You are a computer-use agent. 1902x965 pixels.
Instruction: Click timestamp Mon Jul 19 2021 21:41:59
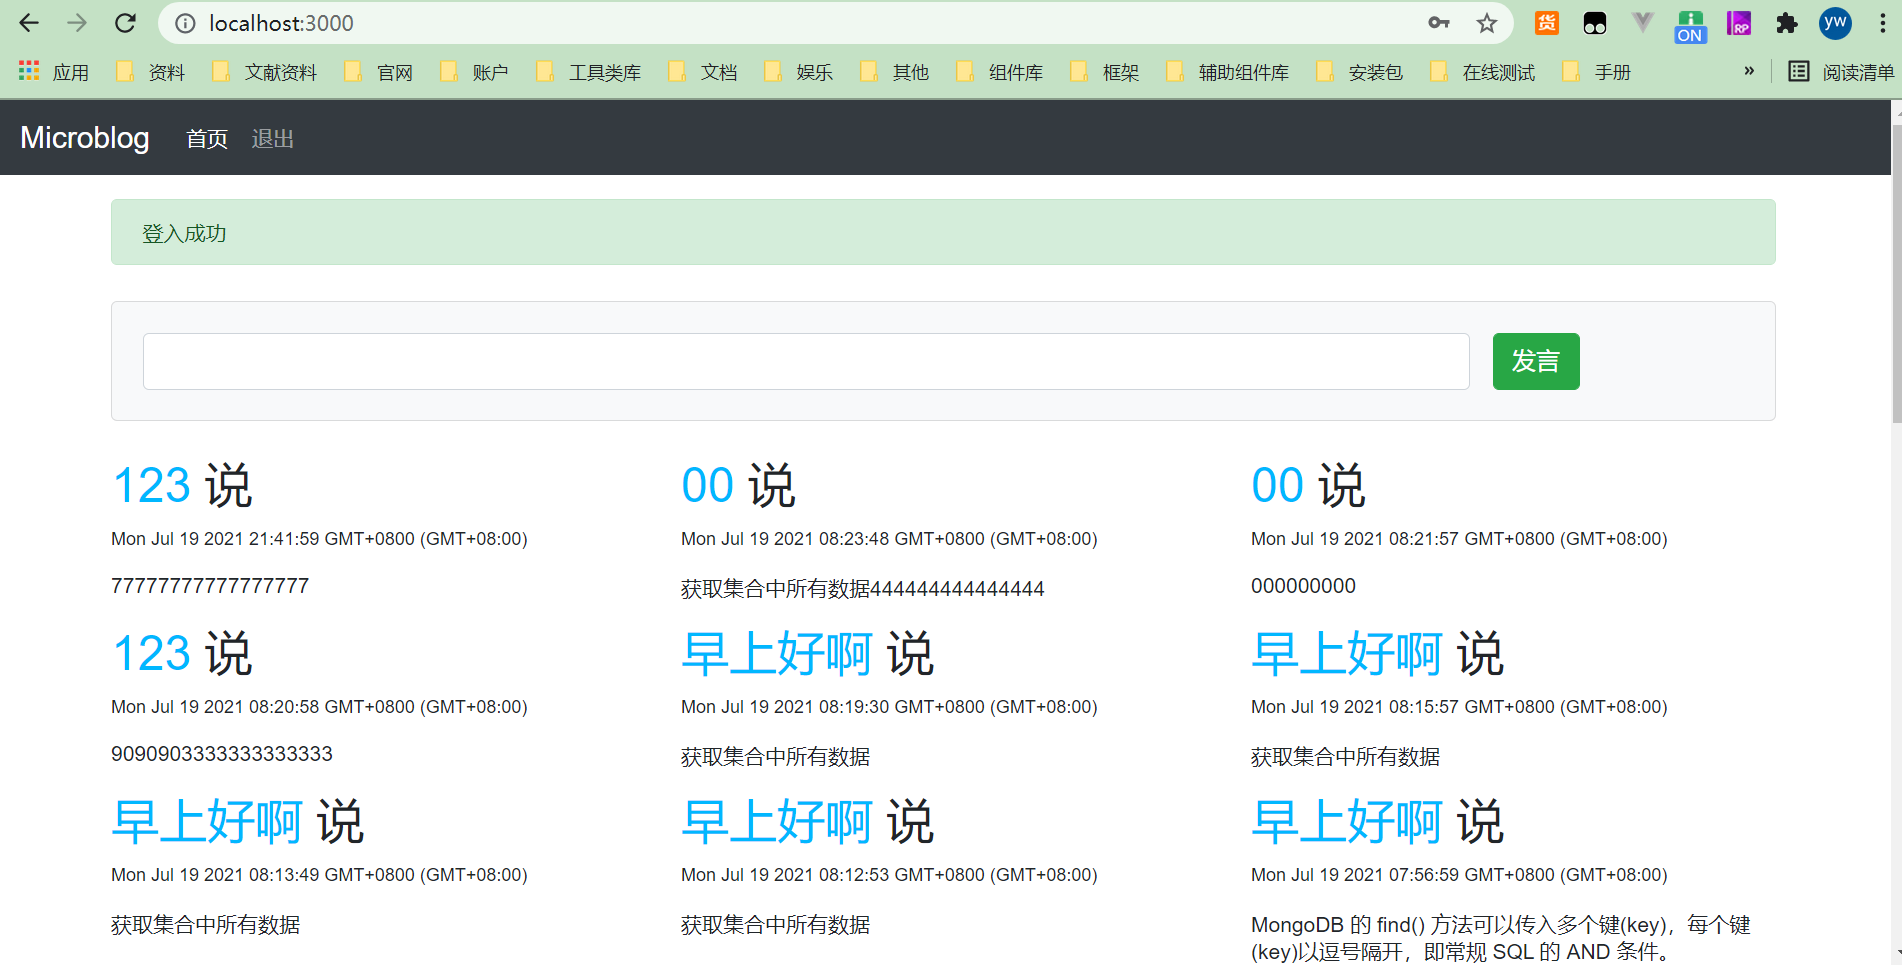[319, 539]
